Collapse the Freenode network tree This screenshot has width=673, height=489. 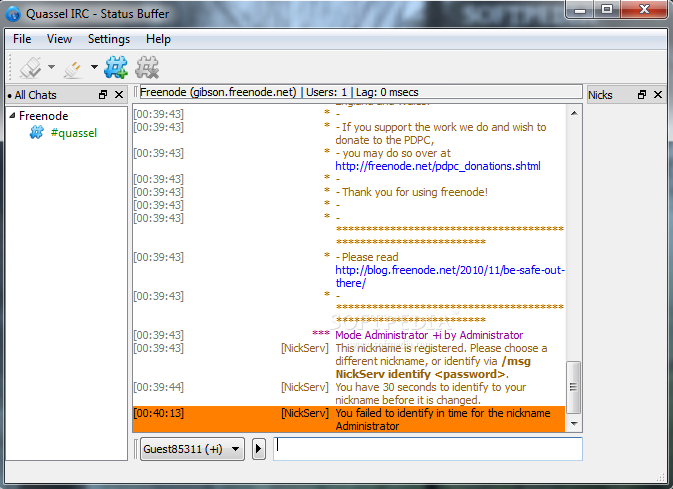(12, 115)
